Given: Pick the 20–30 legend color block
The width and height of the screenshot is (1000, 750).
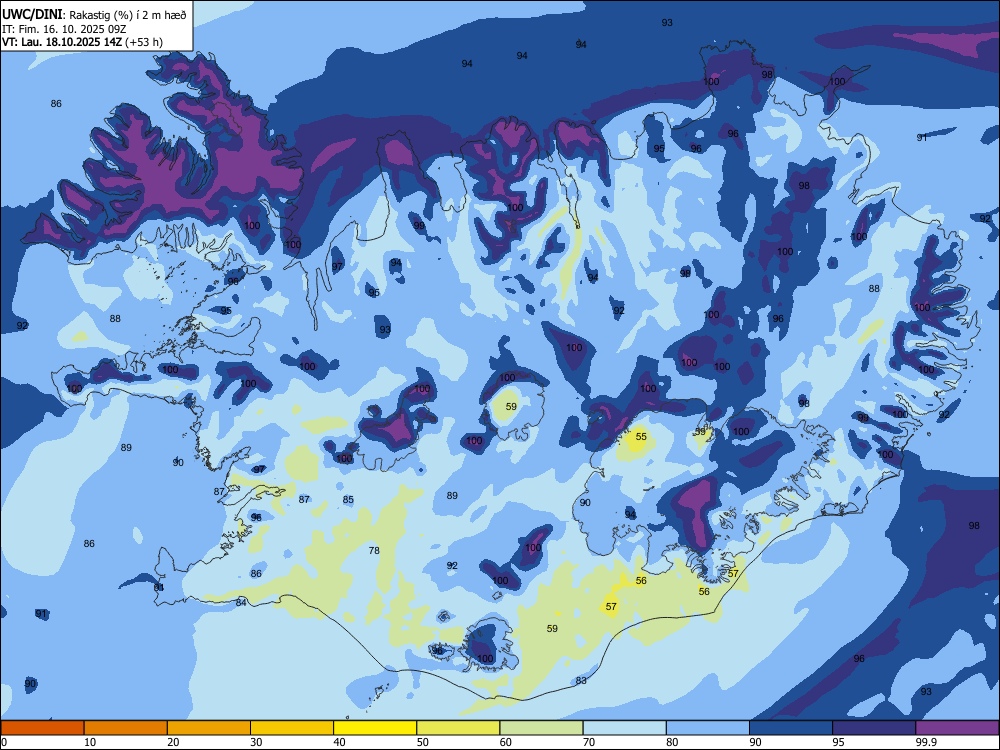Looking at the screenshot, I should 209,728.
